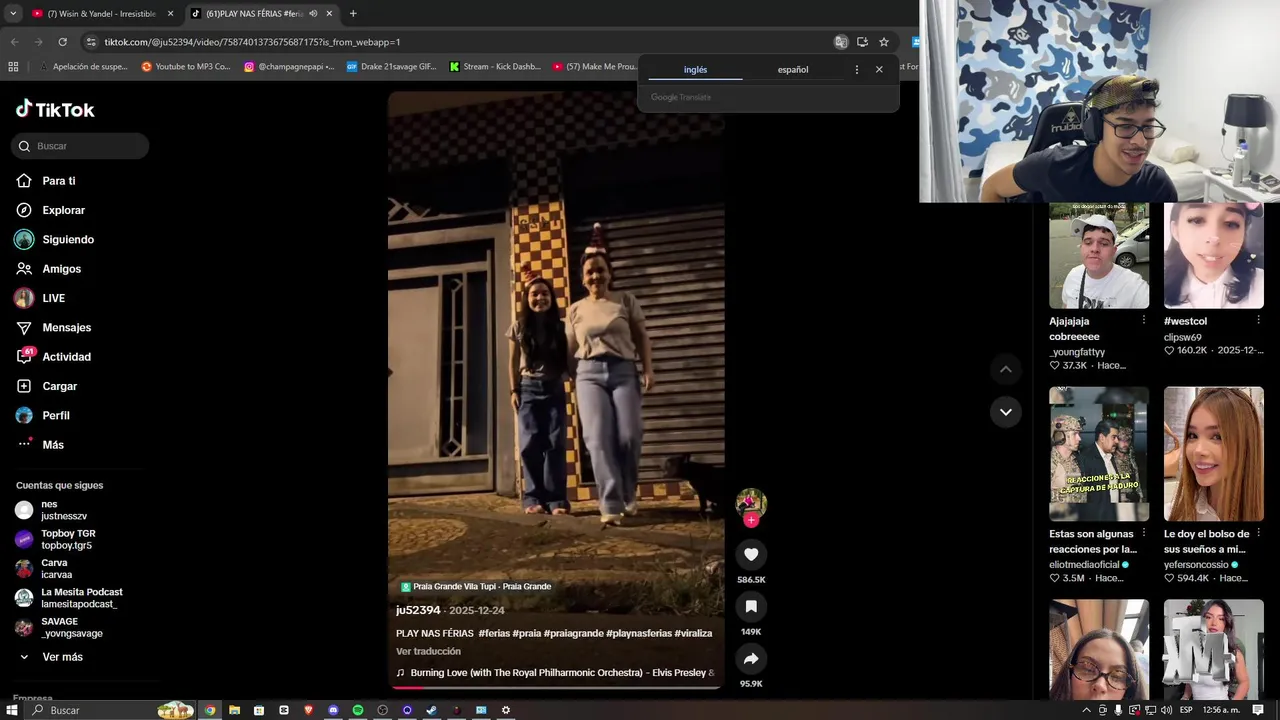Screen dimensions: 1280x720
Task: Select the inglés translate tab
Action: tap(695, 70)
